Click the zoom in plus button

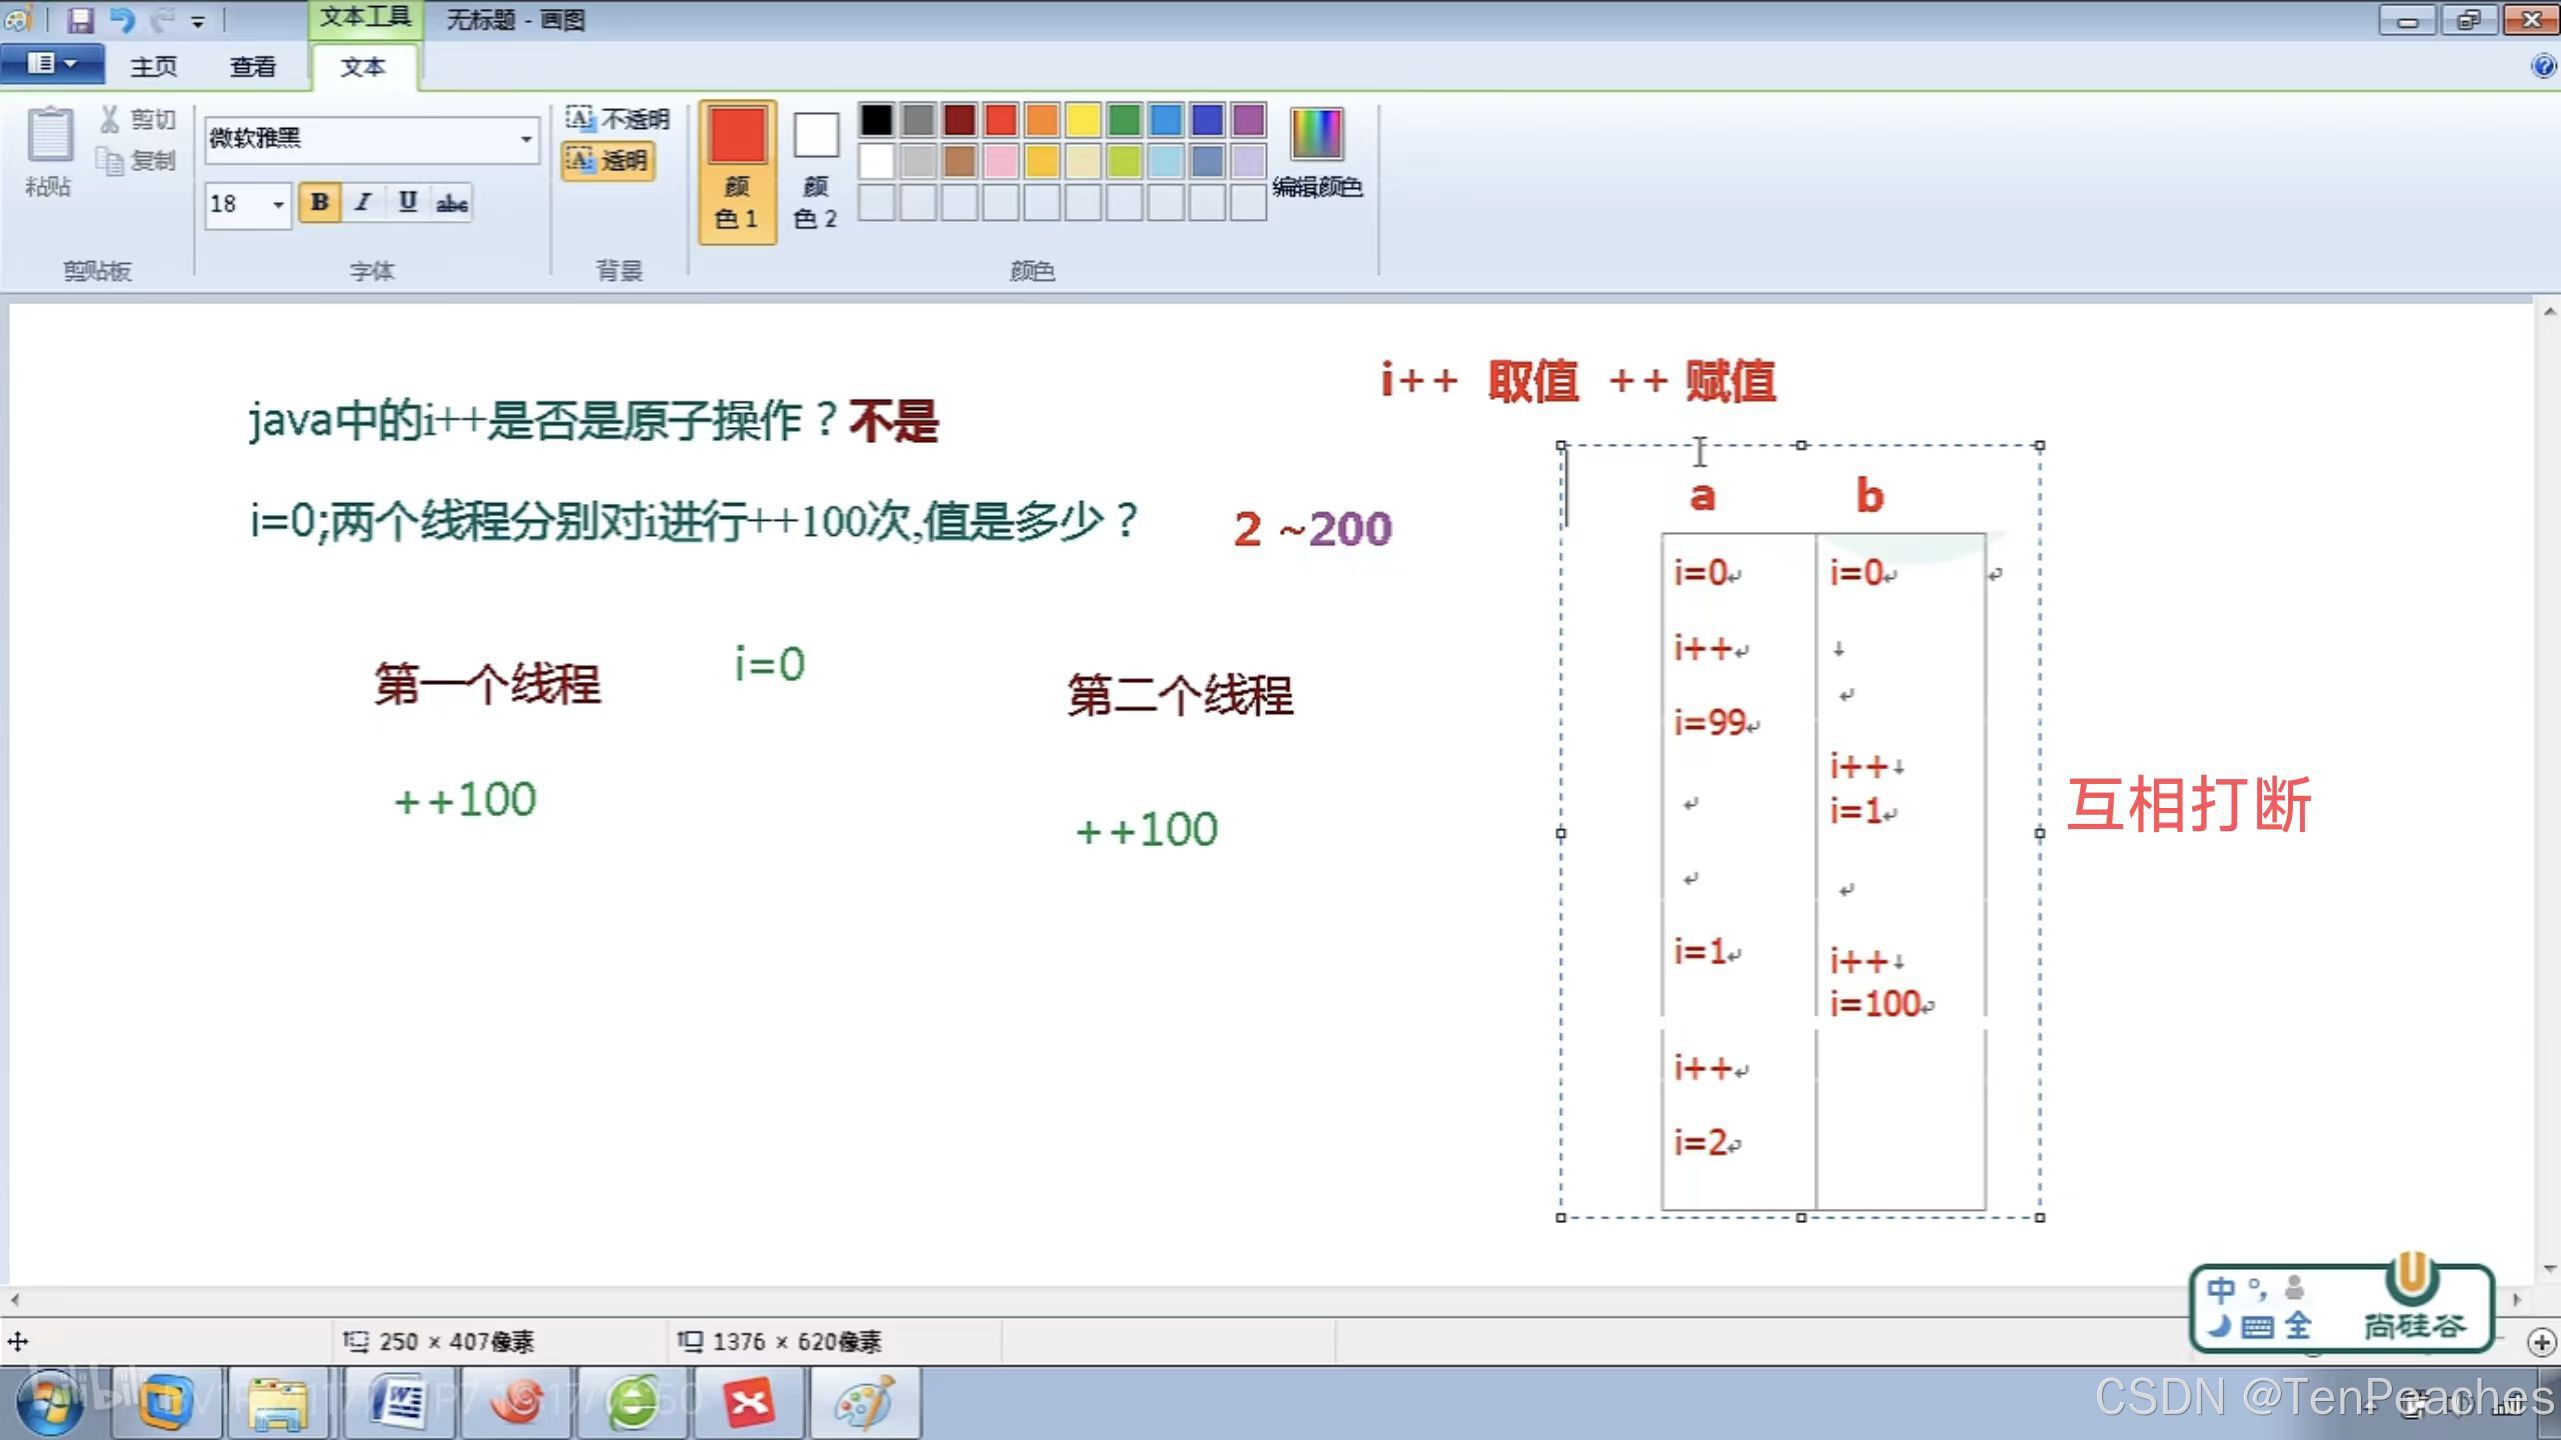[2541, 1342]
